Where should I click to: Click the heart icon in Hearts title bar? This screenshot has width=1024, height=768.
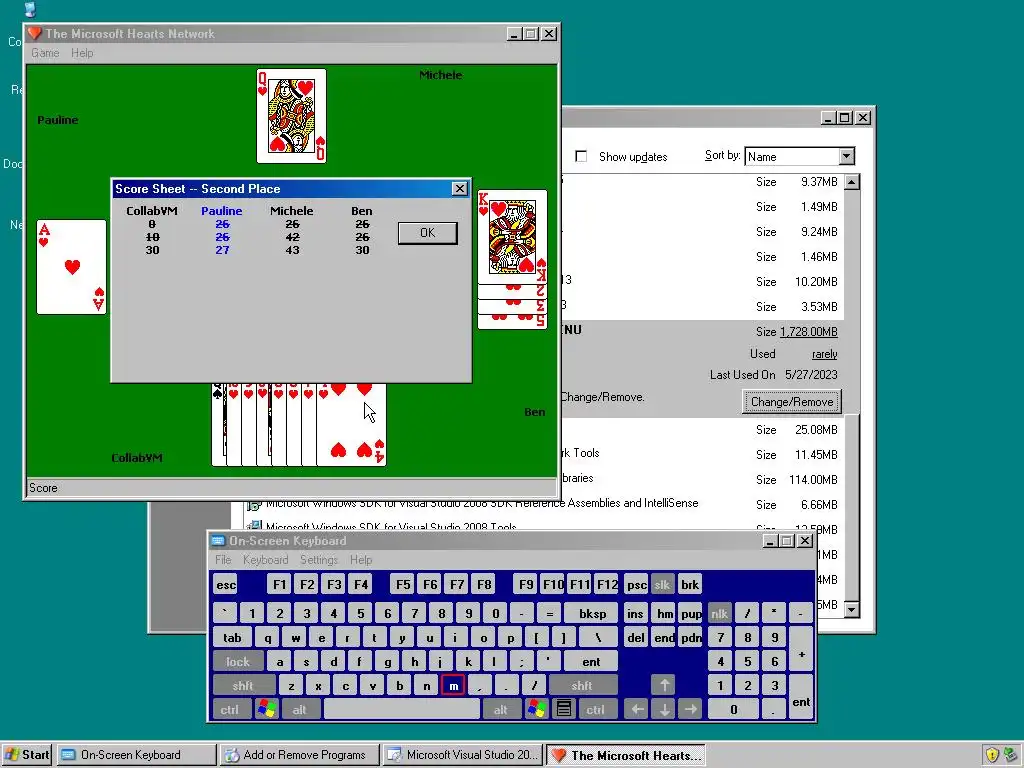click(35, 33)
